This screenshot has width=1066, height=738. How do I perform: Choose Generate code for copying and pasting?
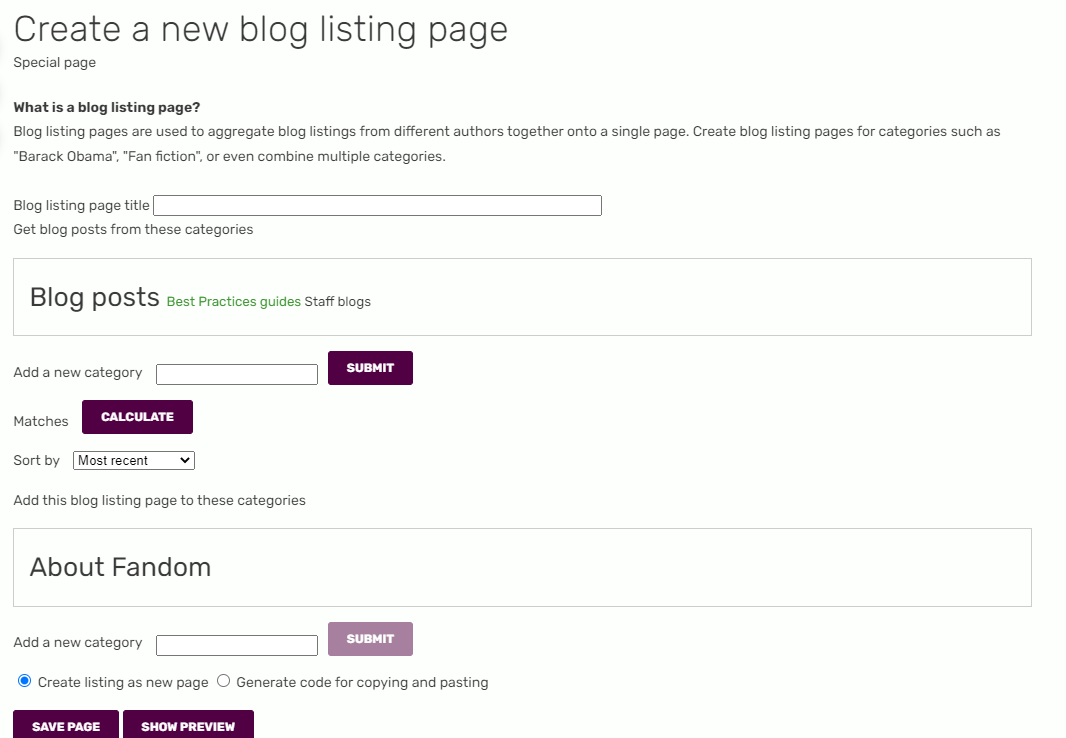(x=223, y=681)
